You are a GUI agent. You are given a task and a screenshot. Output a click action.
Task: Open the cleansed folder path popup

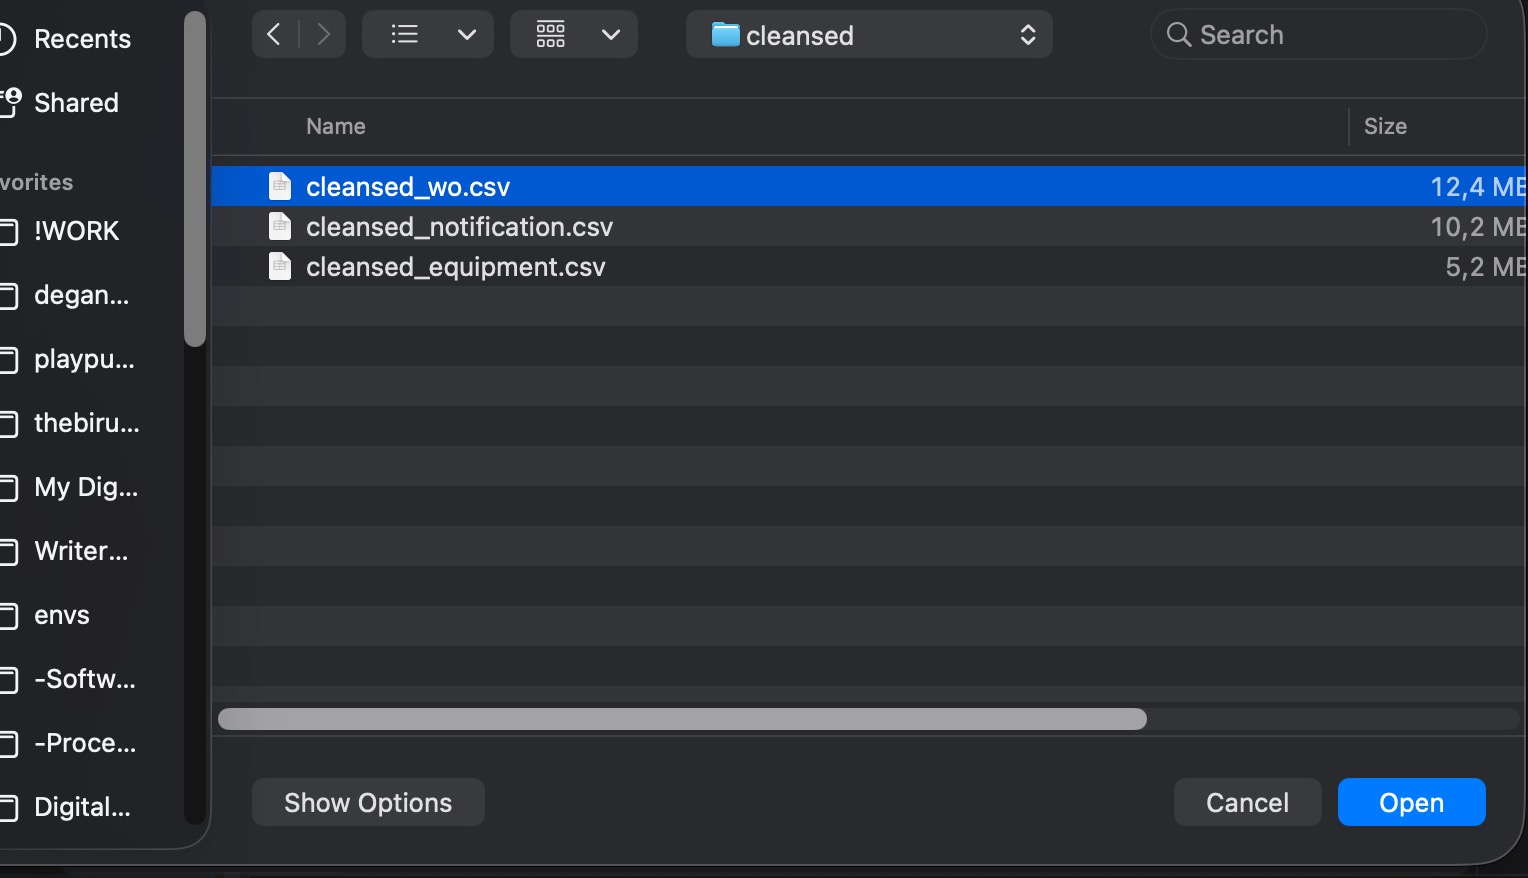868,35
